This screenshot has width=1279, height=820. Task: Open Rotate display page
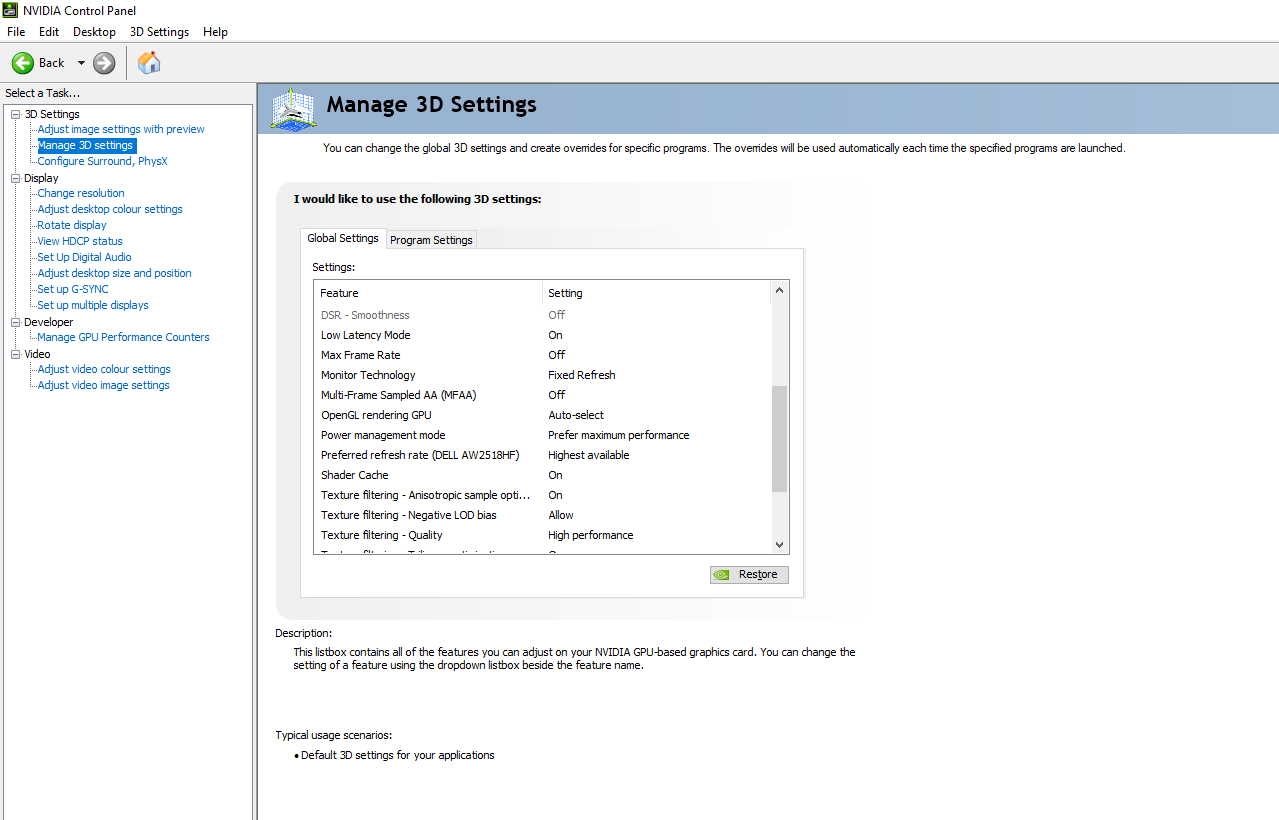72,225
